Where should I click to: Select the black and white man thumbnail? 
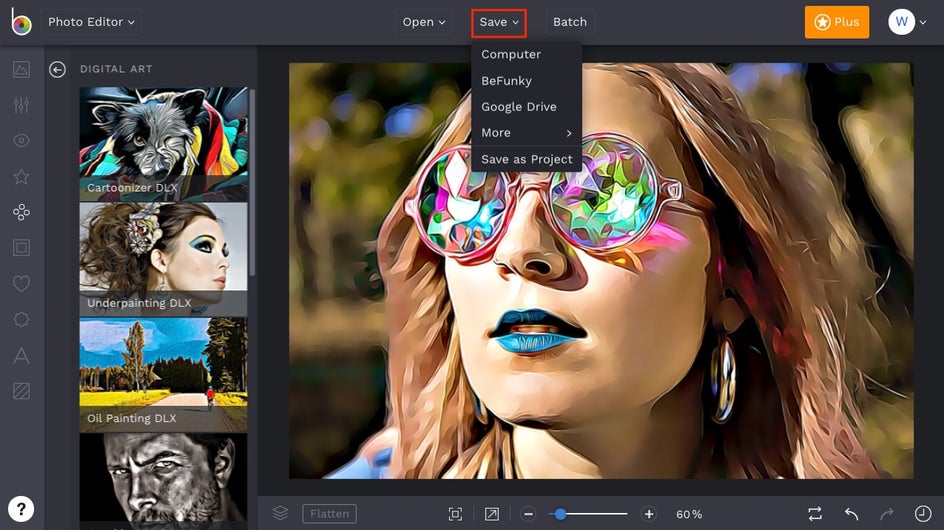[163, 478]
